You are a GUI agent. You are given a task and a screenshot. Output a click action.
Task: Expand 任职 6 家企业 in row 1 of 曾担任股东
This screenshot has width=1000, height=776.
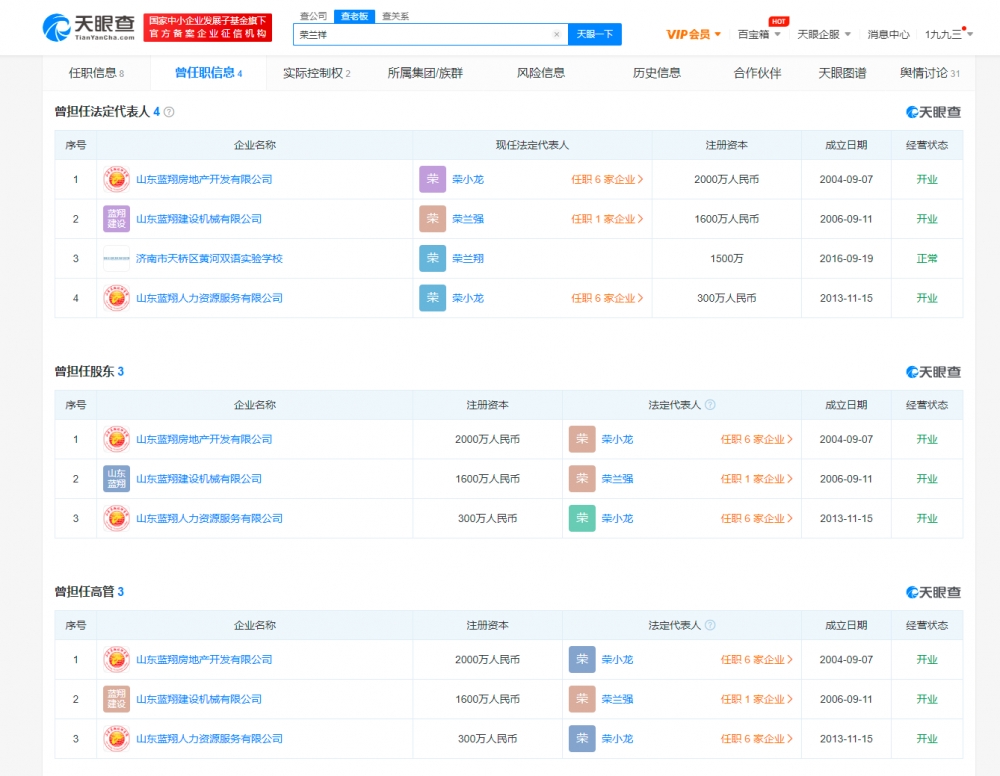757,439
